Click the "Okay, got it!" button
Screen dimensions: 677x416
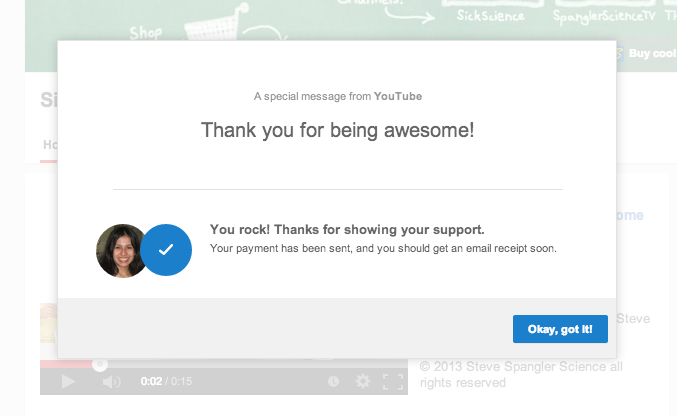[560, 329]
